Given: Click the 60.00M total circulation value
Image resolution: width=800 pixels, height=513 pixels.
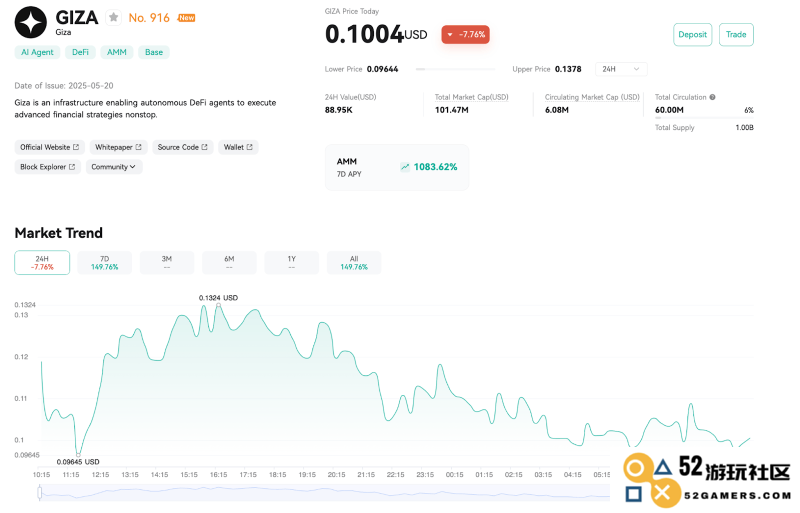Looking at the screenshot, I should [x=669, y=110].
